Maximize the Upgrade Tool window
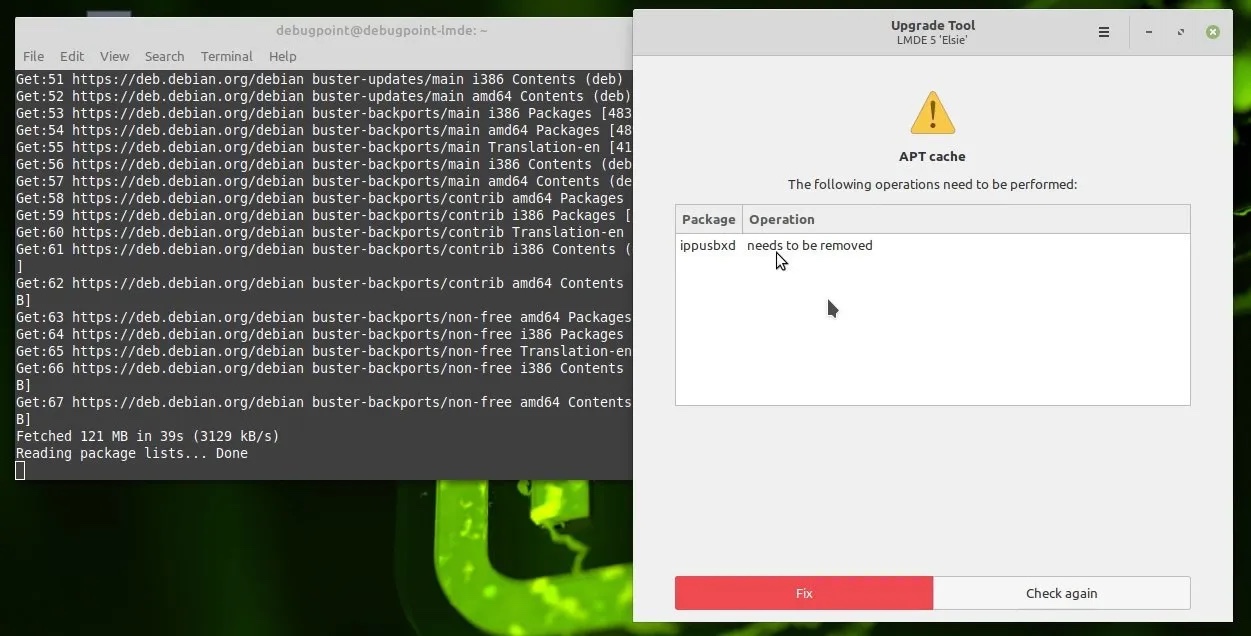The width and height of the screenshot is (1251, 636). [1181, 32]
